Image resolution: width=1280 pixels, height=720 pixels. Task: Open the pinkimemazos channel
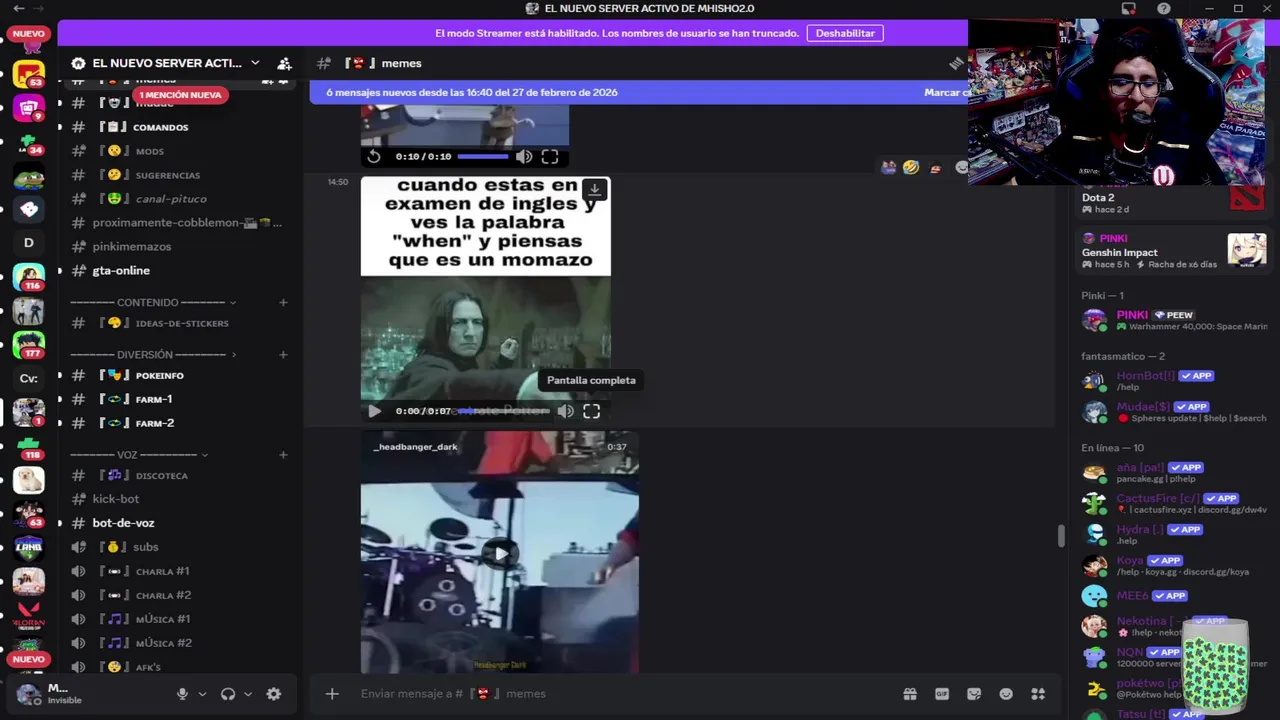(x=180, y=246)
